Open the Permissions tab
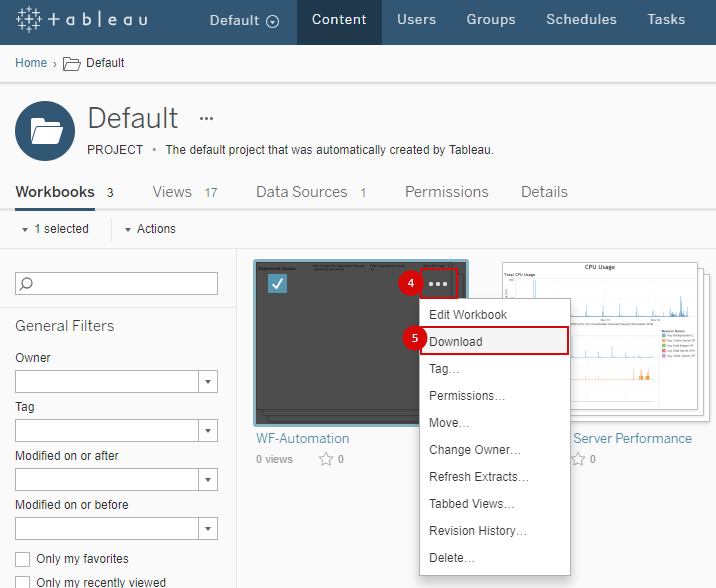 point(447,192)
